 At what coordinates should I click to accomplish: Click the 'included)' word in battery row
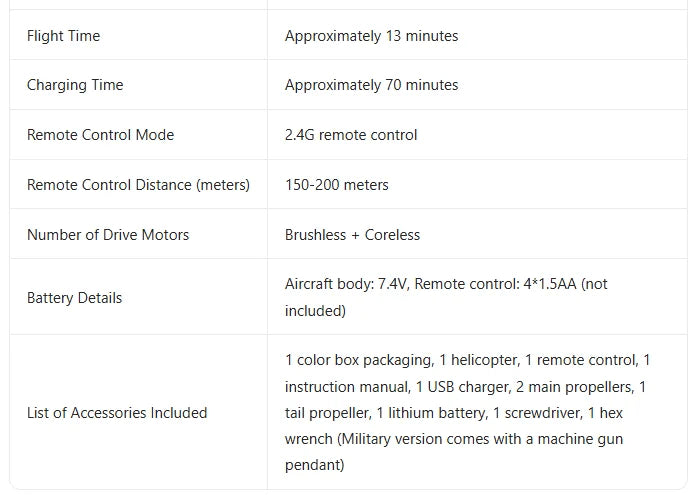point(315,311)
